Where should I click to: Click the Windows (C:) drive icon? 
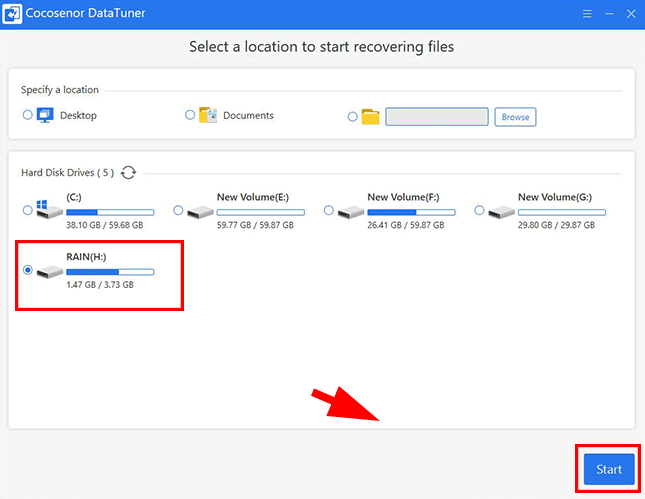pyautogui.click(x=49, y=211)
